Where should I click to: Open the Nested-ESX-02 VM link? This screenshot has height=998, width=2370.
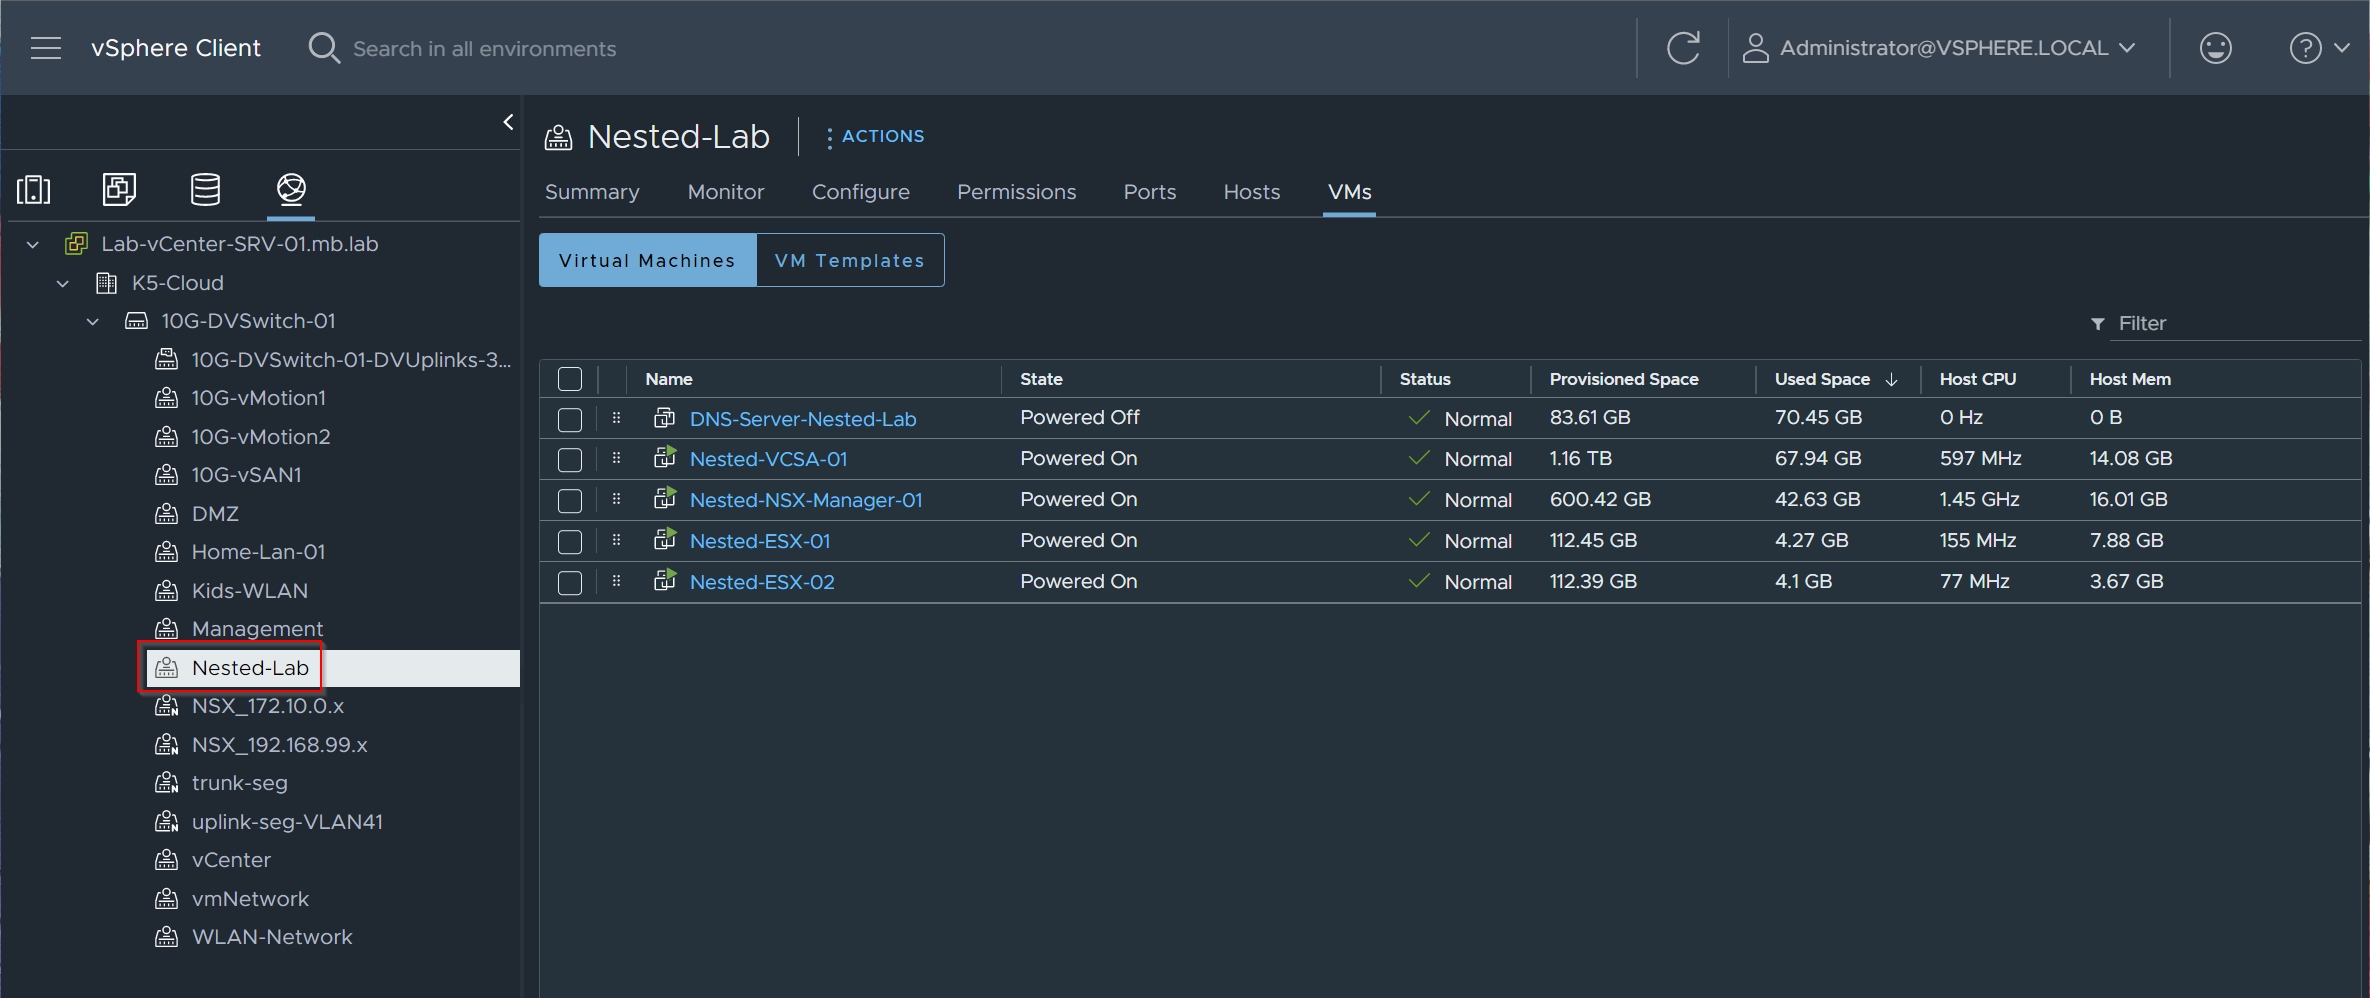click(762, 582)
